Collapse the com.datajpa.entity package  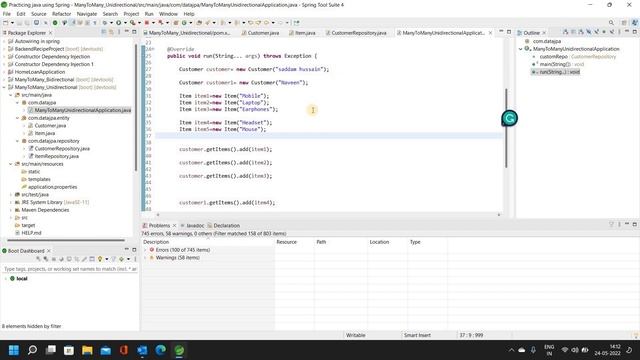[18, 118]
